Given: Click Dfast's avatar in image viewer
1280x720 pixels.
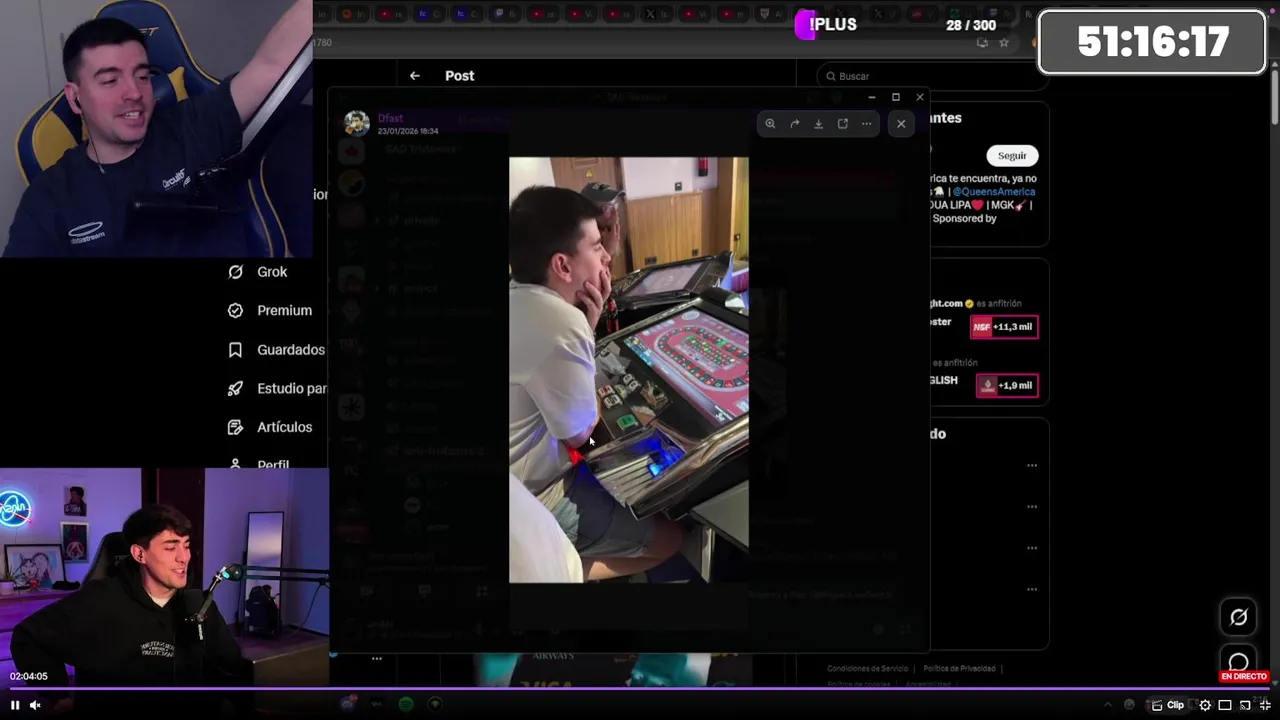Looking at the screenshot, I should click(357, 123).
